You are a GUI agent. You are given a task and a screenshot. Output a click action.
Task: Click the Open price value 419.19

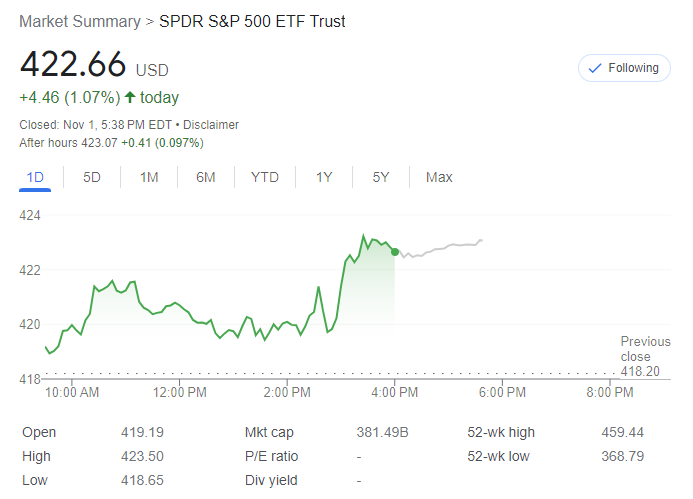click(142, 432)
